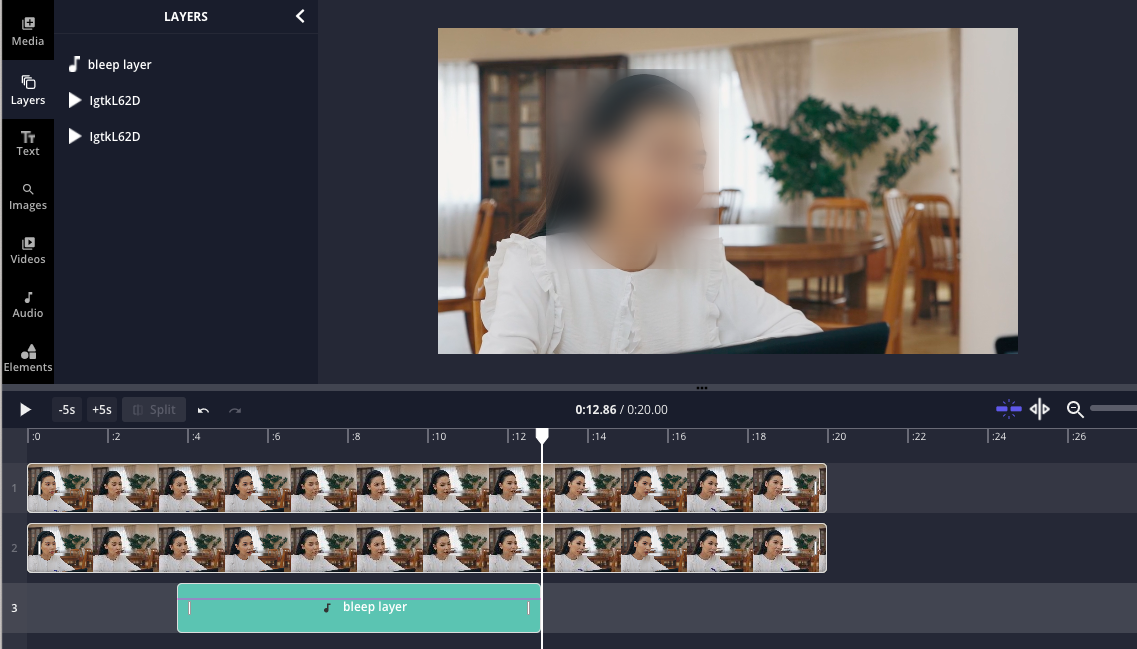Open the Media panel in sidebar

click(x=27, y=30)
